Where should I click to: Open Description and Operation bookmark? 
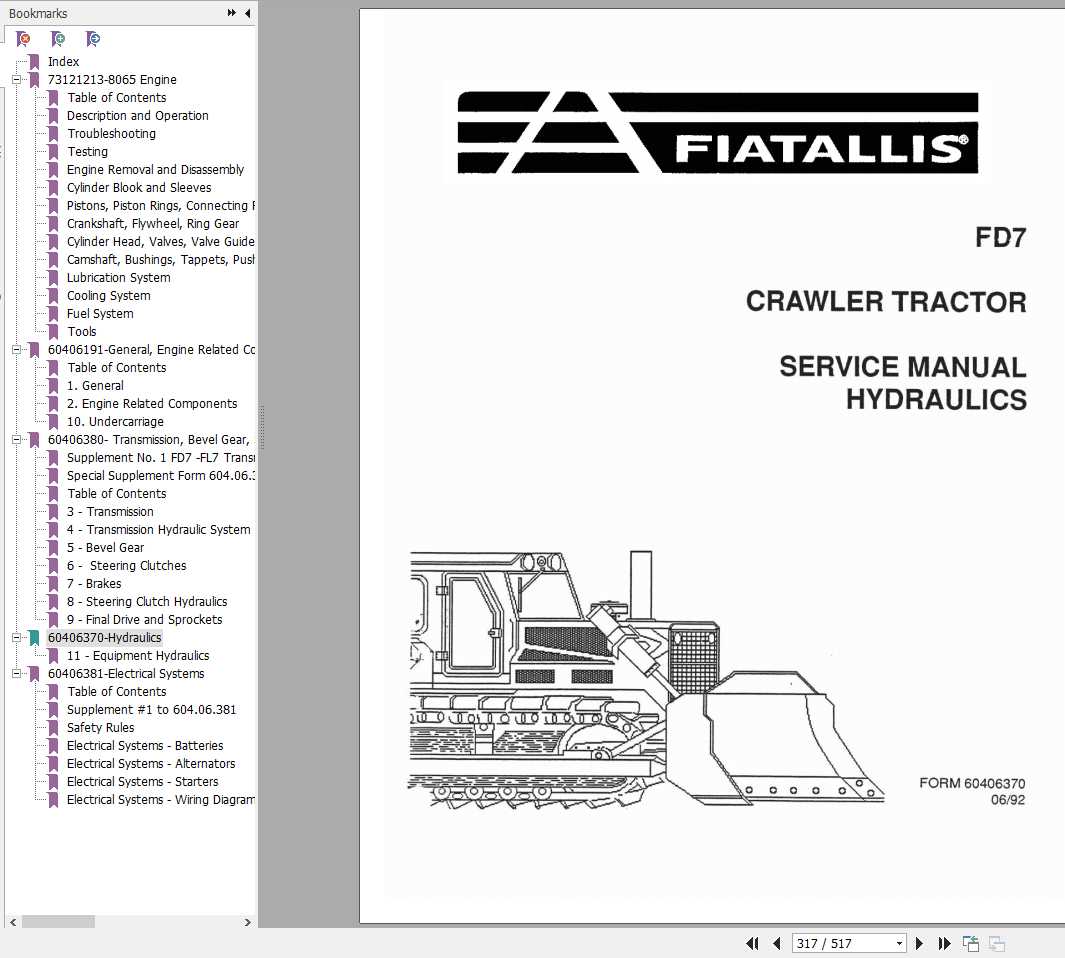point(137,116)
